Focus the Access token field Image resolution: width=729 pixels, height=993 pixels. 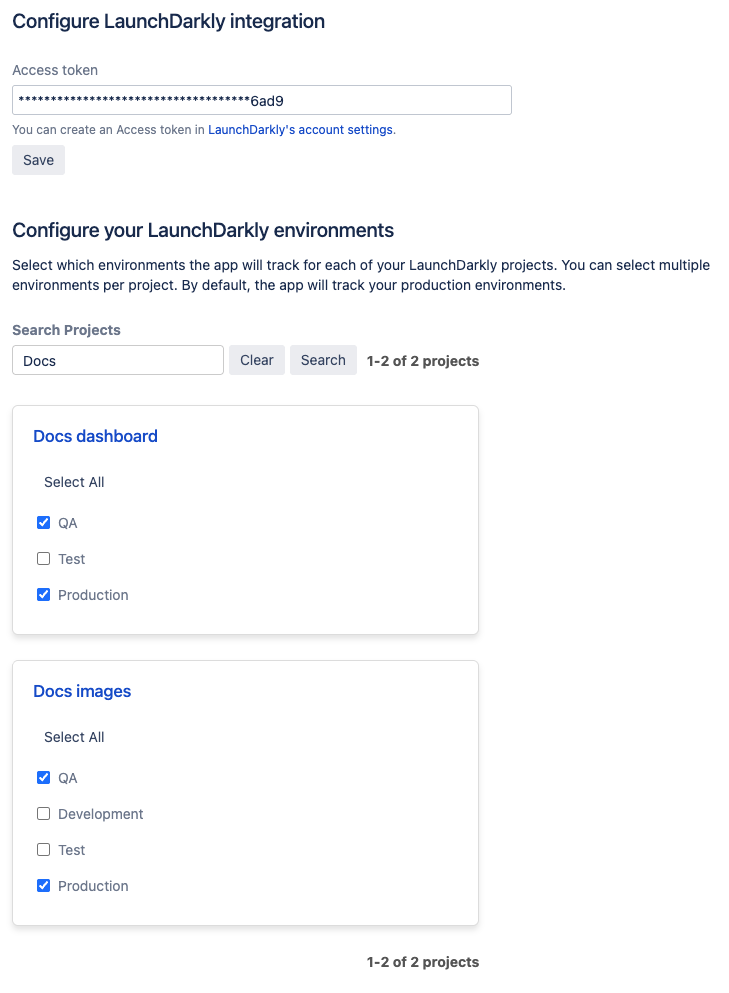pyautogui.click(x=261, y=100)
